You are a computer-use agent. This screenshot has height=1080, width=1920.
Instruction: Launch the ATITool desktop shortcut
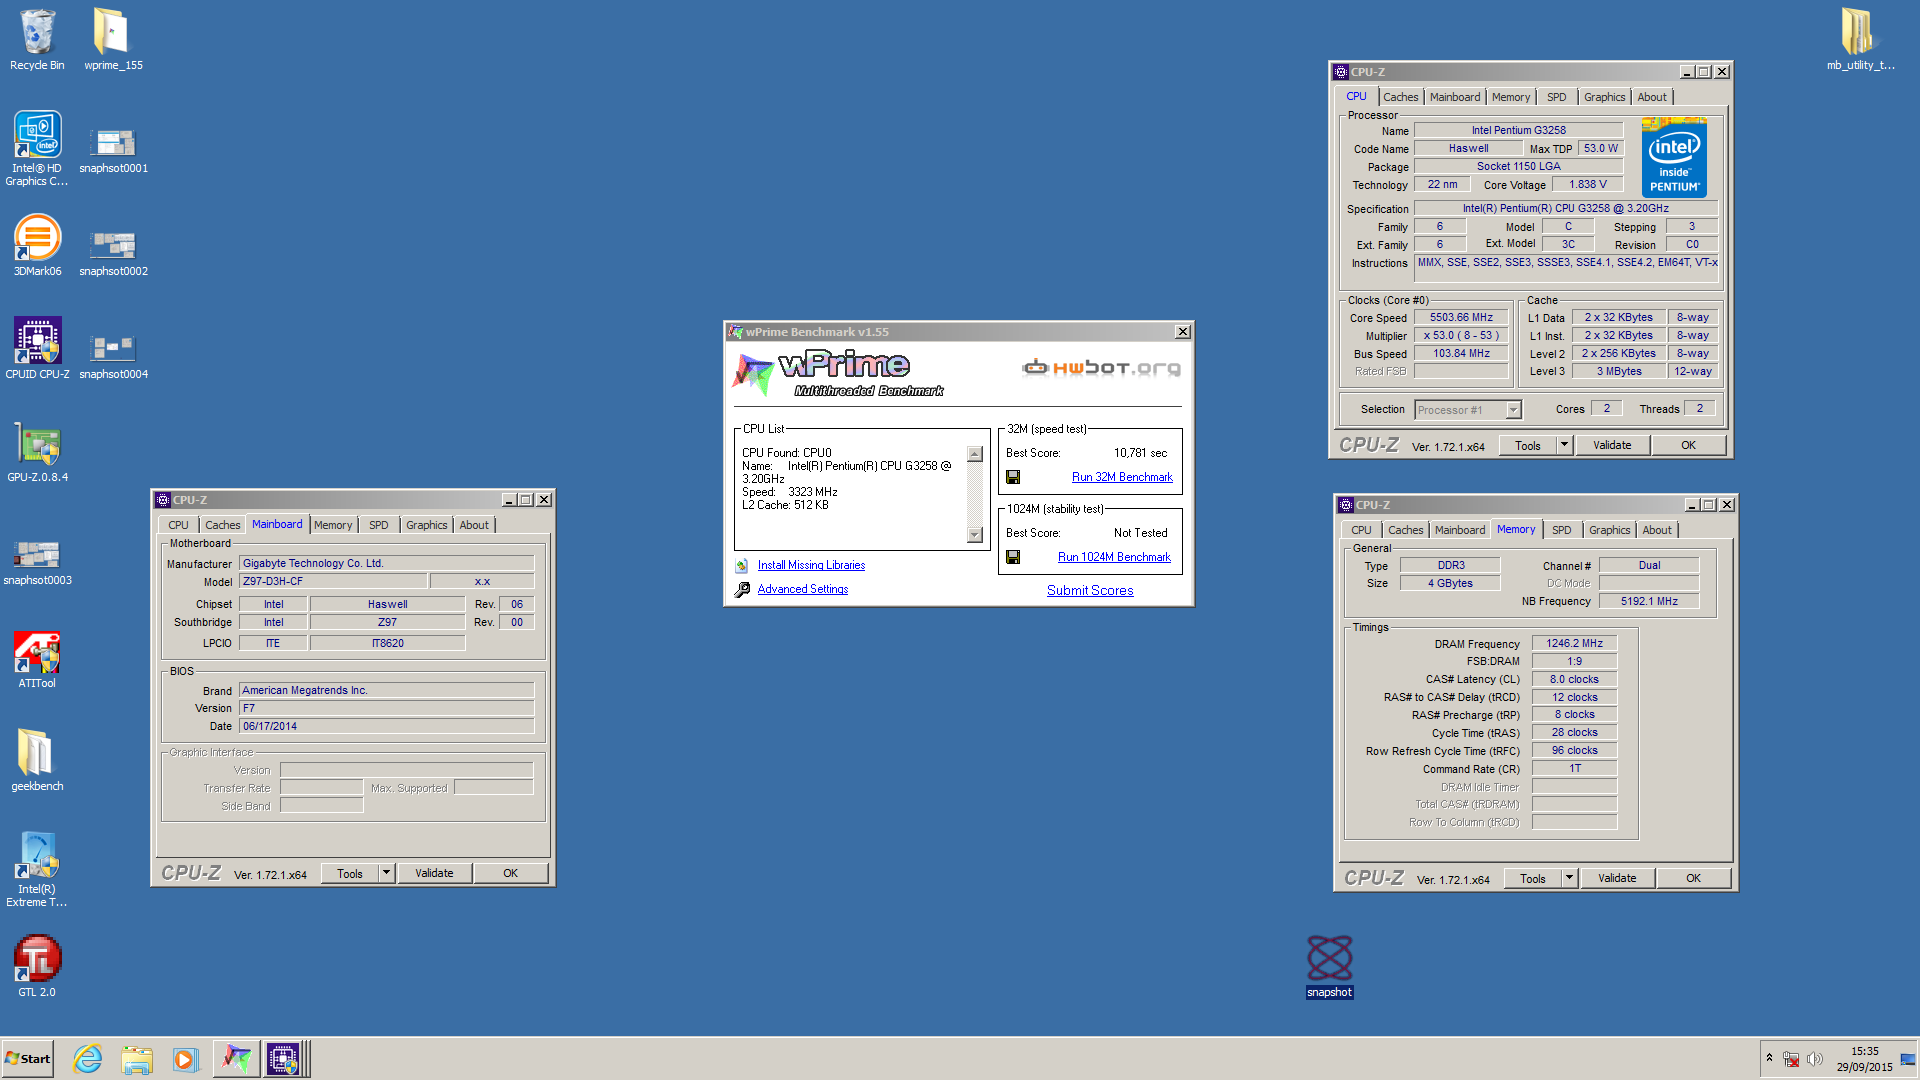click(37, 660)
